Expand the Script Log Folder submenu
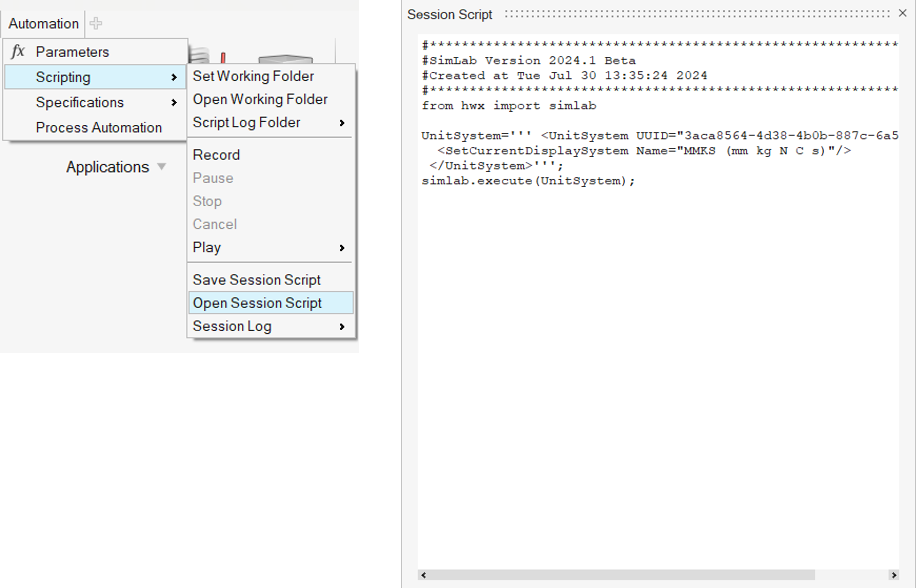The width and height of the screenshot is (917, 588). click(x=342, y=123)
